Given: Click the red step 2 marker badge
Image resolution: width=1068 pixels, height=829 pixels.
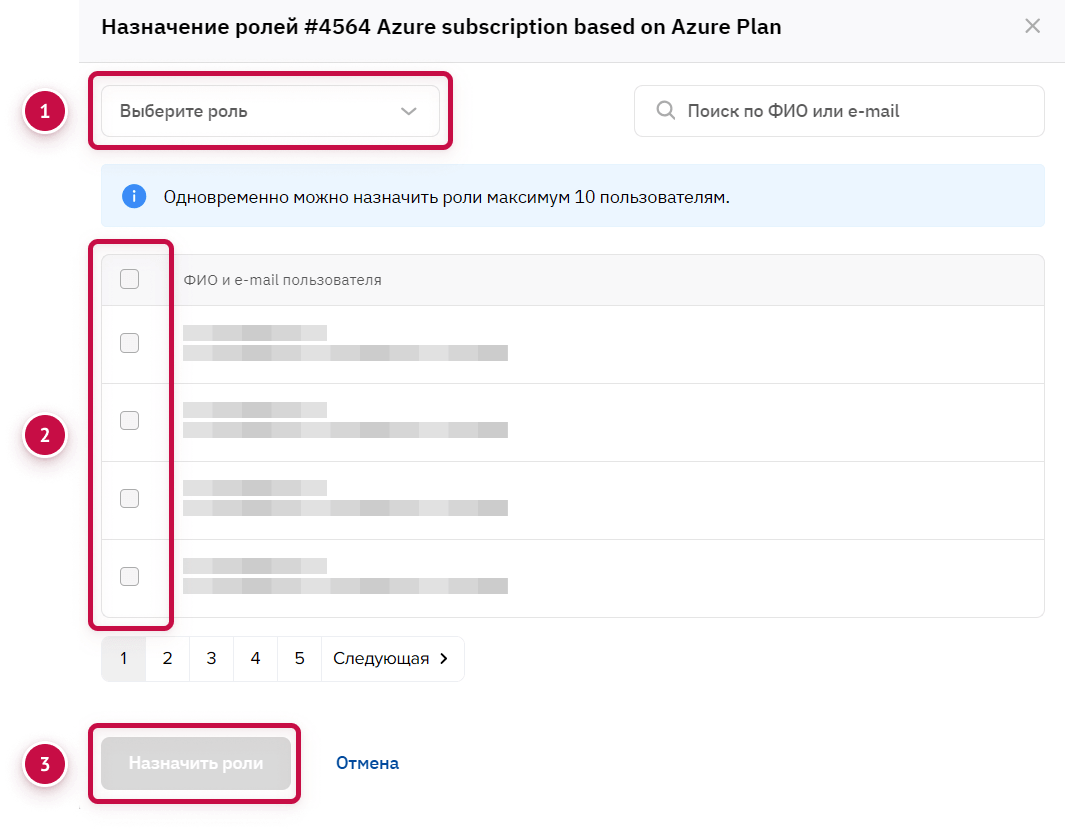Looking at the screenshot, I should coord(45,436).
